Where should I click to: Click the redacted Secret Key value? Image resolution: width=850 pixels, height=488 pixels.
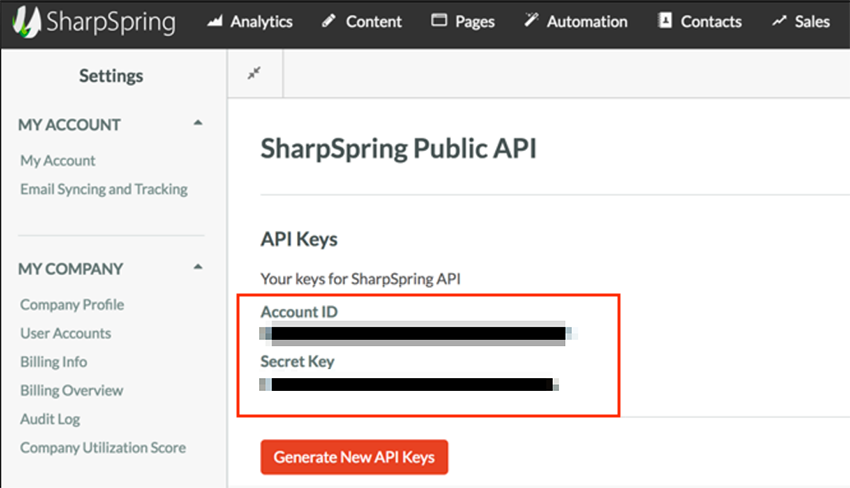409,384
